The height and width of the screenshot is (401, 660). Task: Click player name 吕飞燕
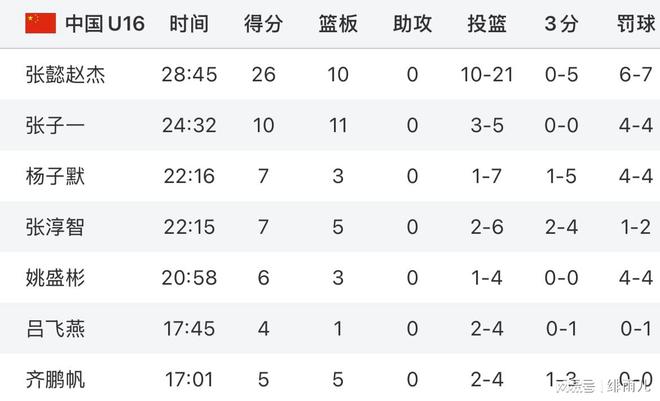pyautogui.click(x=55, y=329)
